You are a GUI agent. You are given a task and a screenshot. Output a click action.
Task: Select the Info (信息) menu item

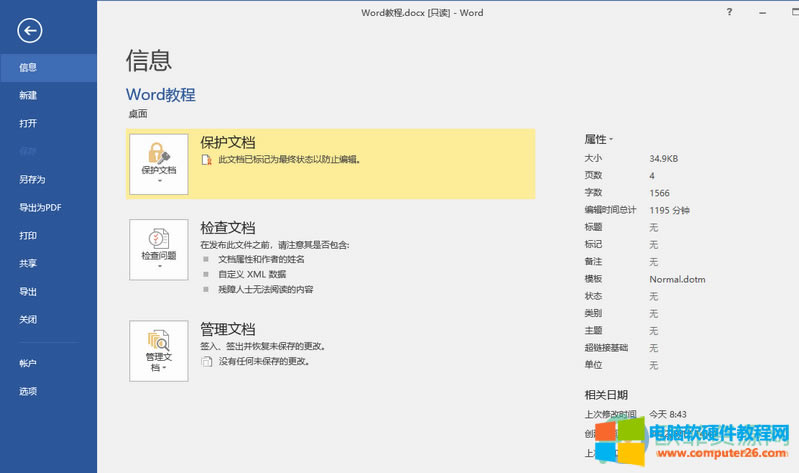coord(28,68)
